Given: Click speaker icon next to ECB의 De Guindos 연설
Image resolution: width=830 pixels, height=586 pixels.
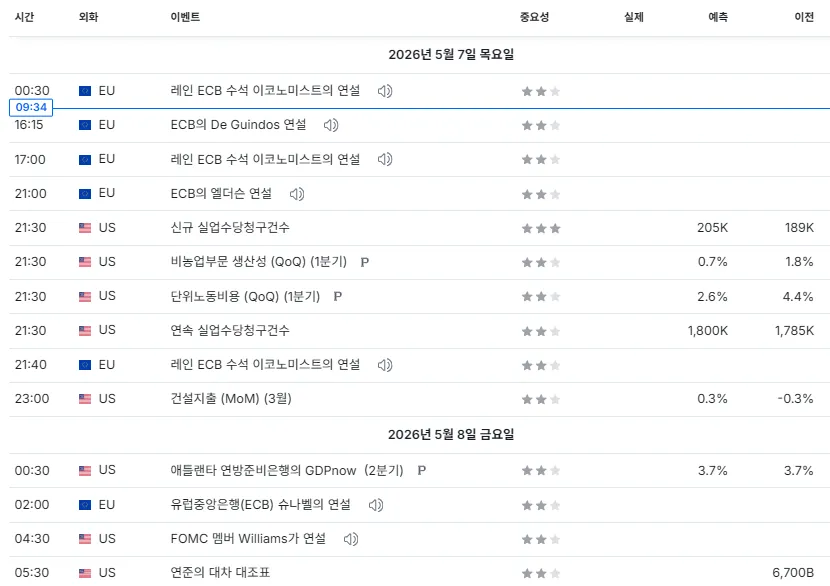Looking at the screenshot, I should (x=331, y=125).
